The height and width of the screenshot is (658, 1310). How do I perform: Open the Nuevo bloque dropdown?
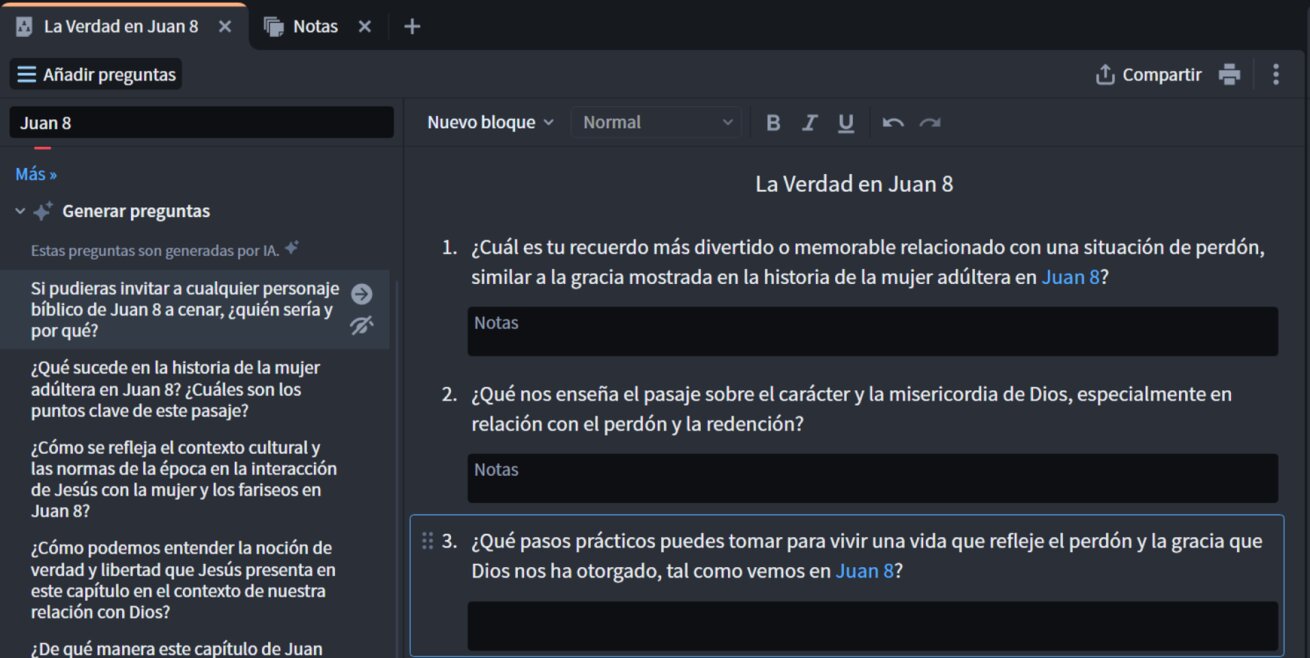pos(490,123)
